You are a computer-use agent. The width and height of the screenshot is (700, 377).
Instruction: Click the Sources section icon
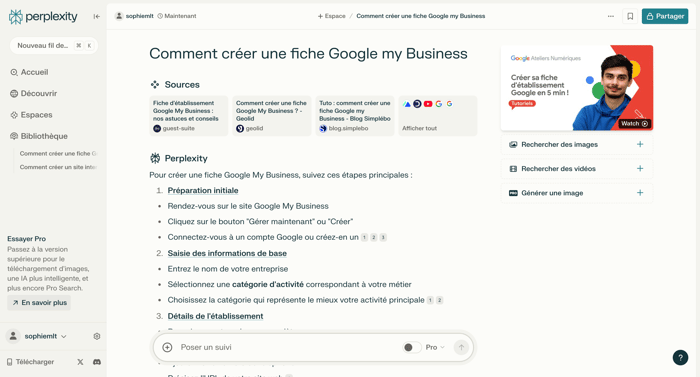[155, 84]
